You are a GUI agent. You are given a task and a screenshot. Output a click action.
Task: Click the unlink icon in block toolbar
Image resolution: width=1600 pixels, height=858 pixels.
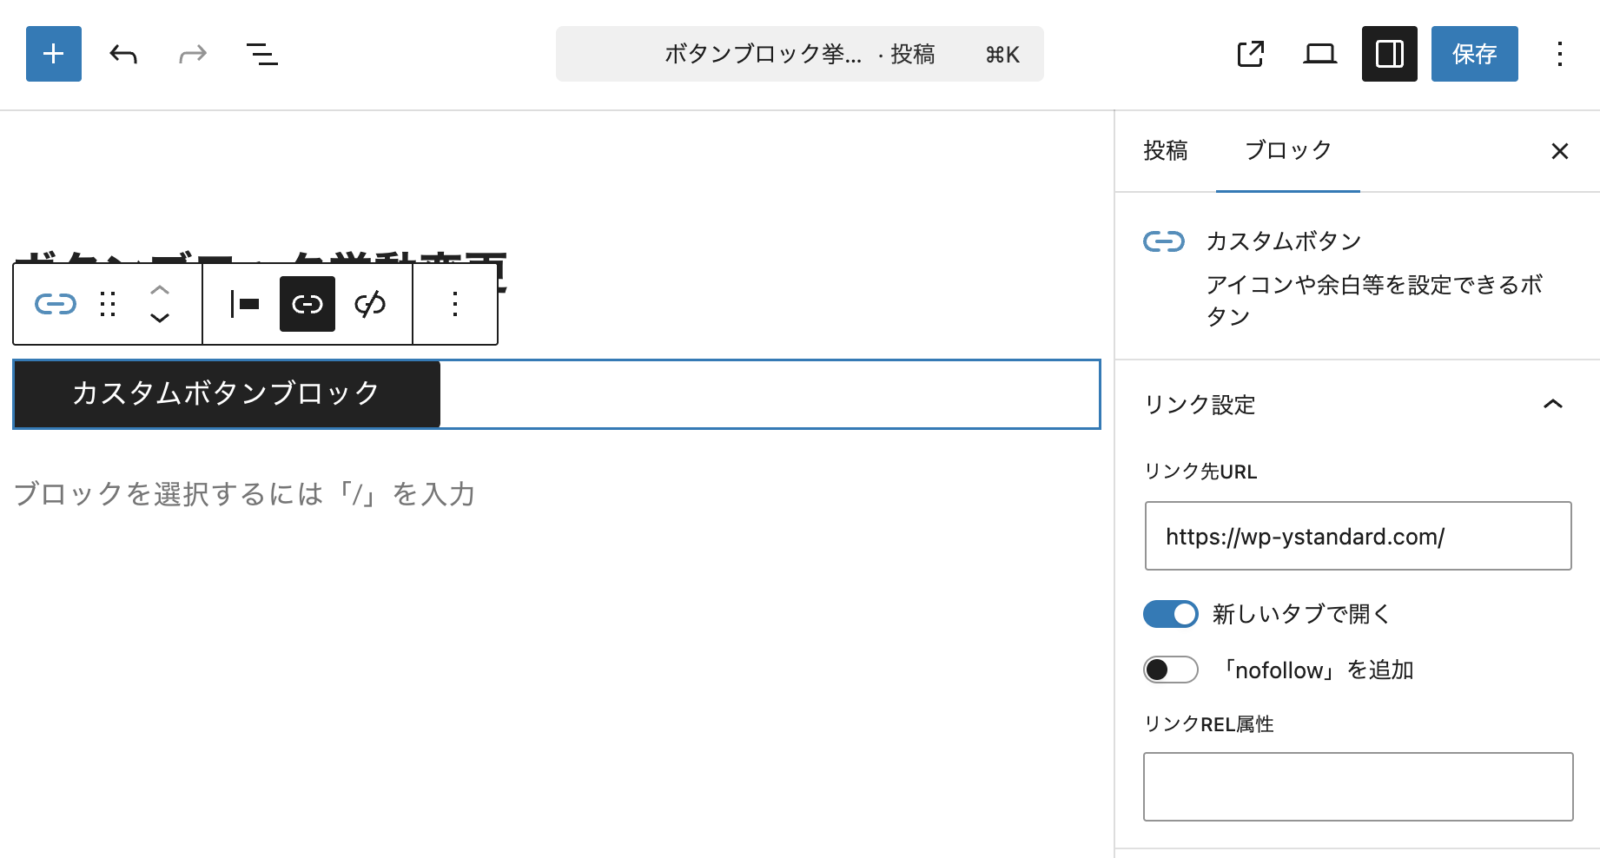(x=370, y=304)
